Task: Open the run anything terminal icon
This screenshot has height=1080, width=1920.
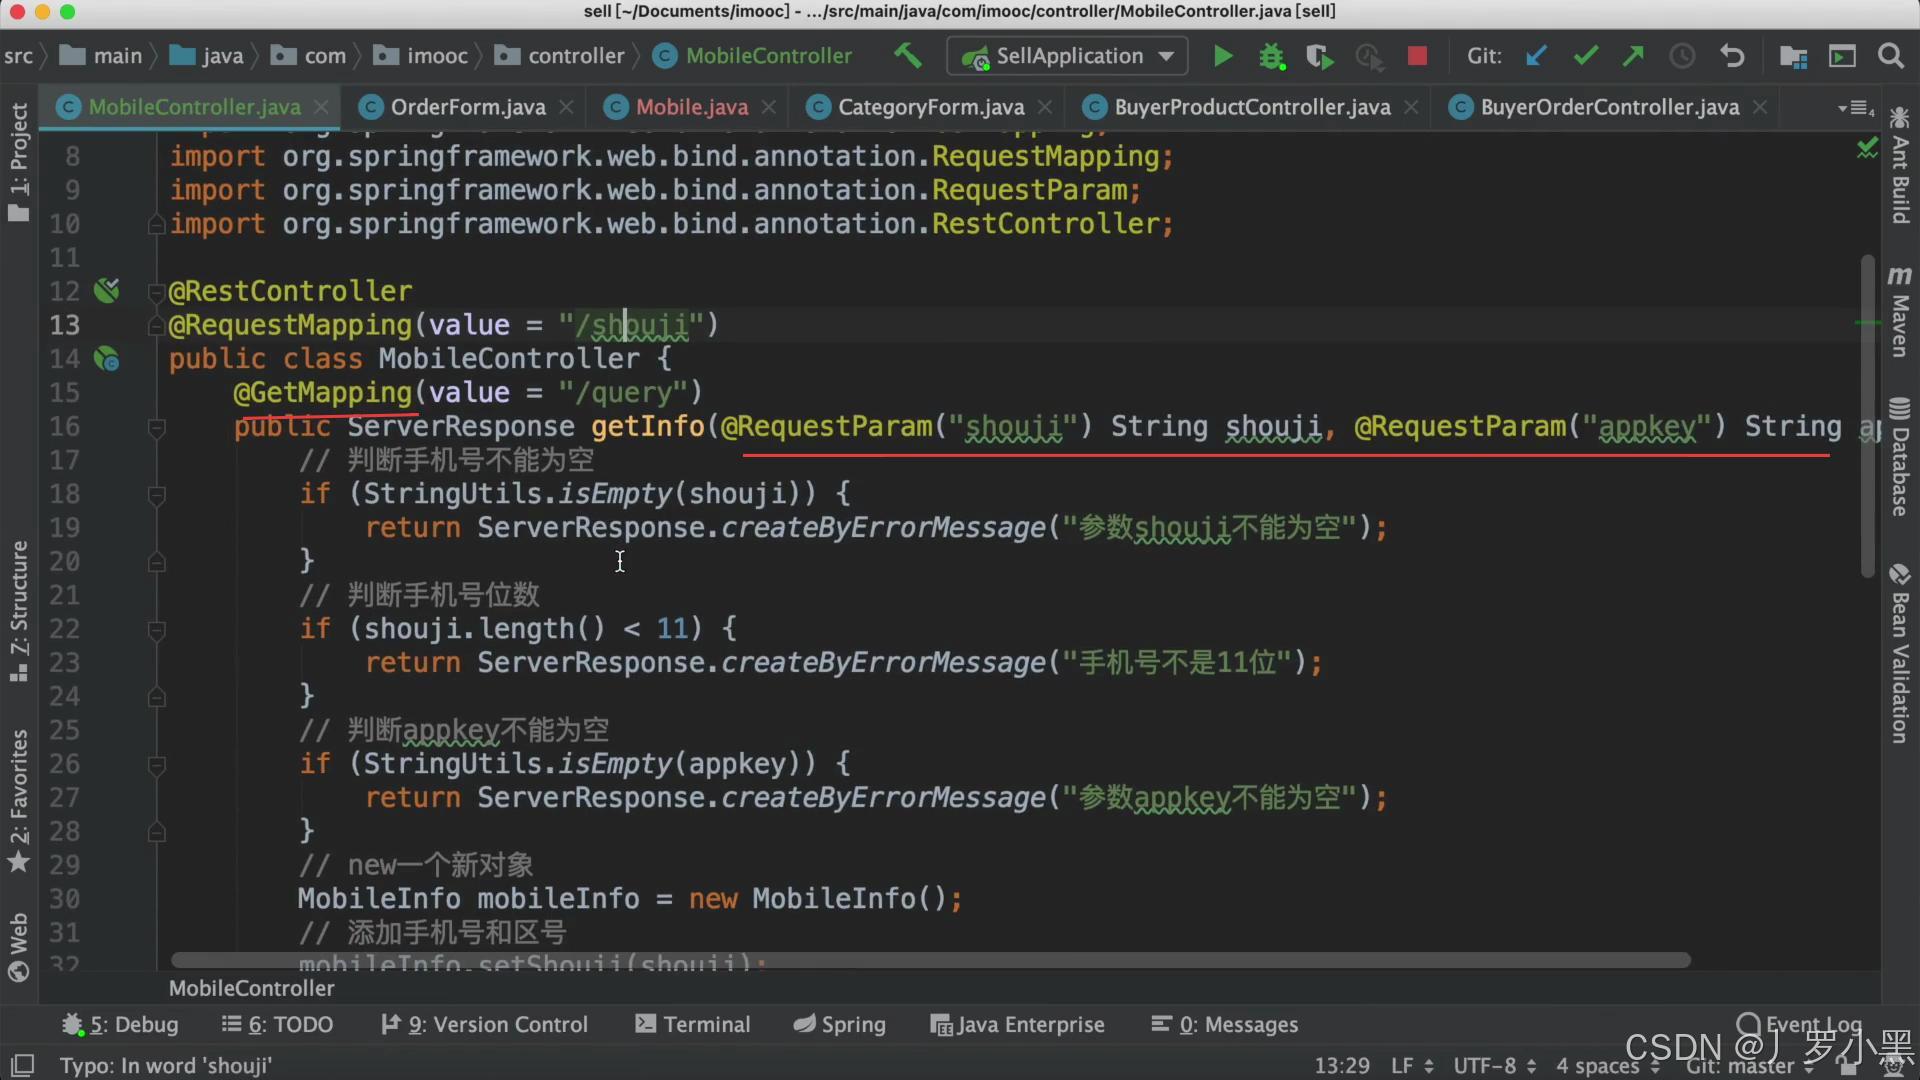Action: [x=1842, y=56]
